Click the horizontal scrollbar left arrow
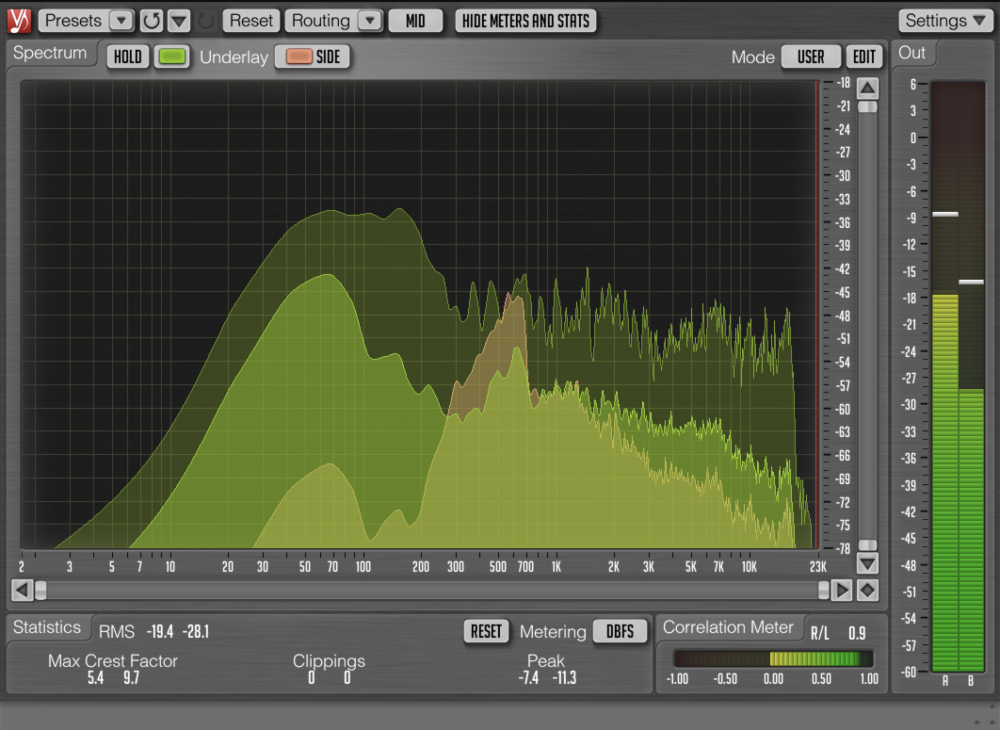Viewport: 1000px width, 730px height. tap(21, 590)
